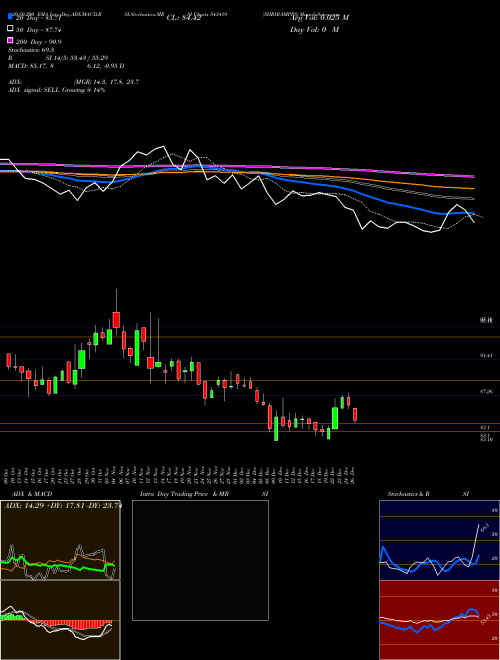
Task: Select the '50 Day - 87.74' legend text
Action: tap(38, 30)
